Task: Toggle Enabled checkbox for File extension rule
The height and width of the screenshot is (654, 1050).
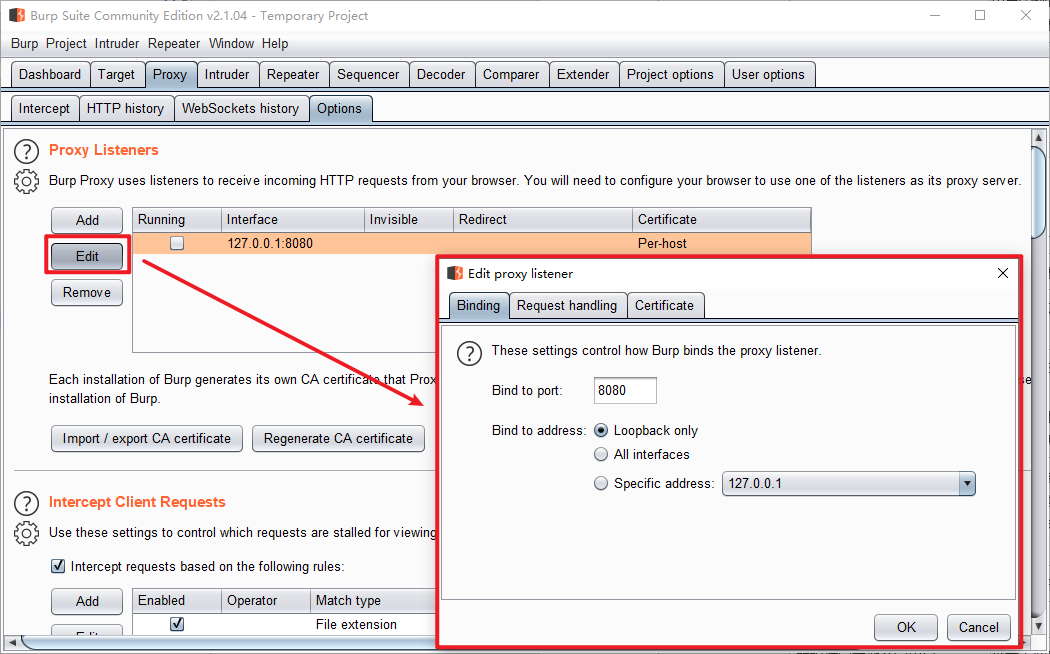Action: point(177,624)
